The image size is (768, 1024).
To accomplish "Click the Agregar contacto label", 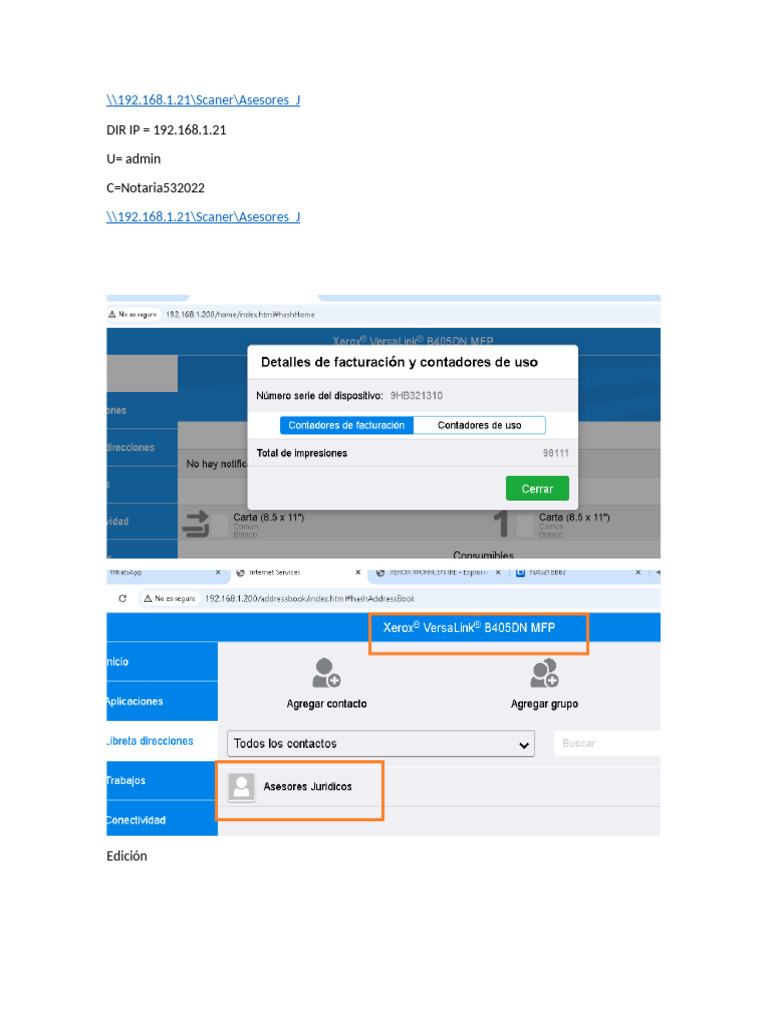I will (x=327, y=704).
